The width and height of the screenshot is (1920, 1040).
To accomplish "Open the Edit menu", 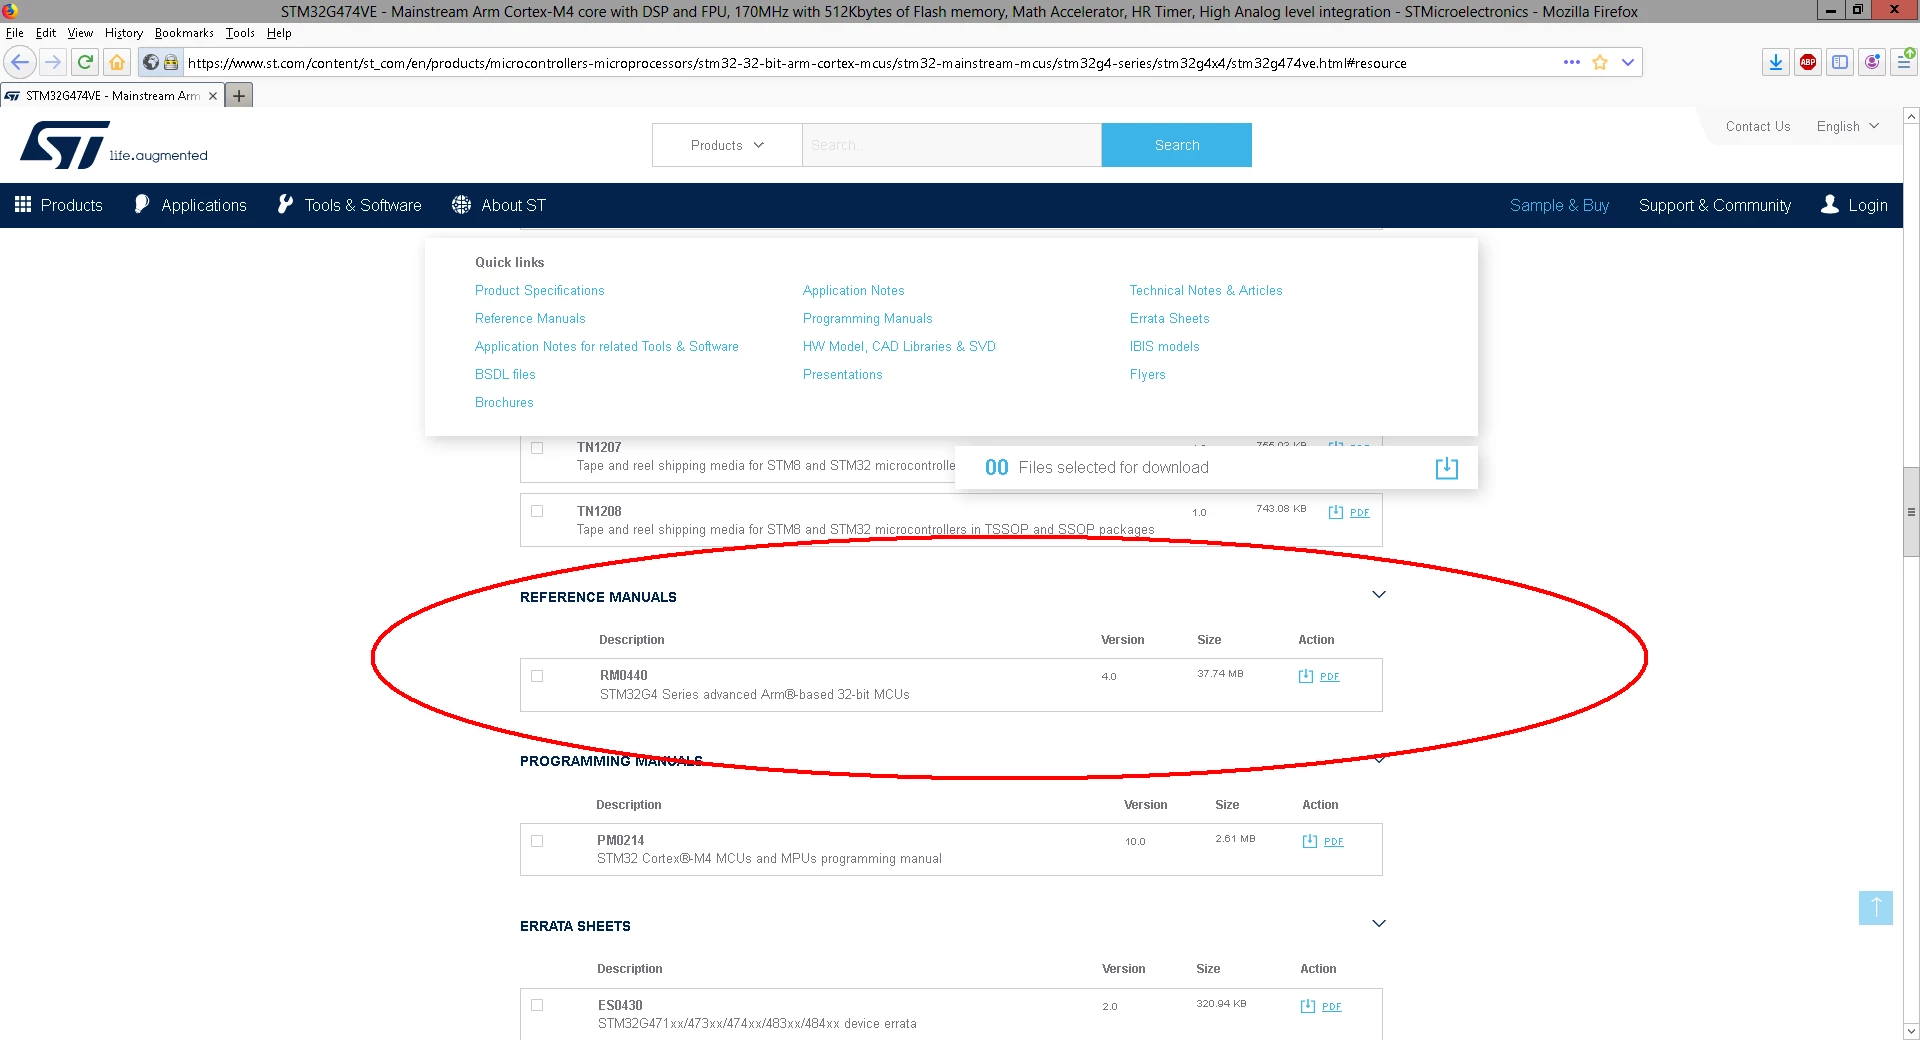I will coord(46,33).
